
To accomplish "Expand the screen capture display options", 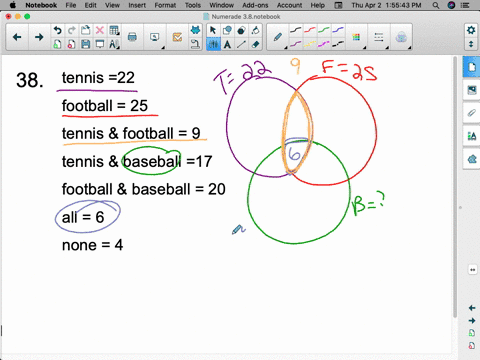I will [155, 38].
